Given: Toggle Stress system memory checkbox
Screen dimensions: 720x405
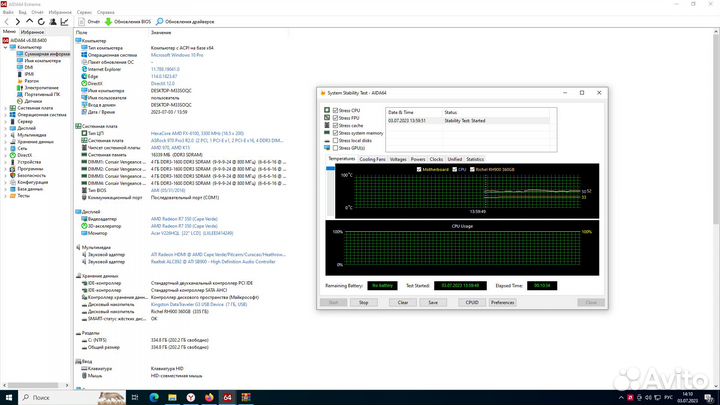Looking at the screenshot, I should (335, 133).
